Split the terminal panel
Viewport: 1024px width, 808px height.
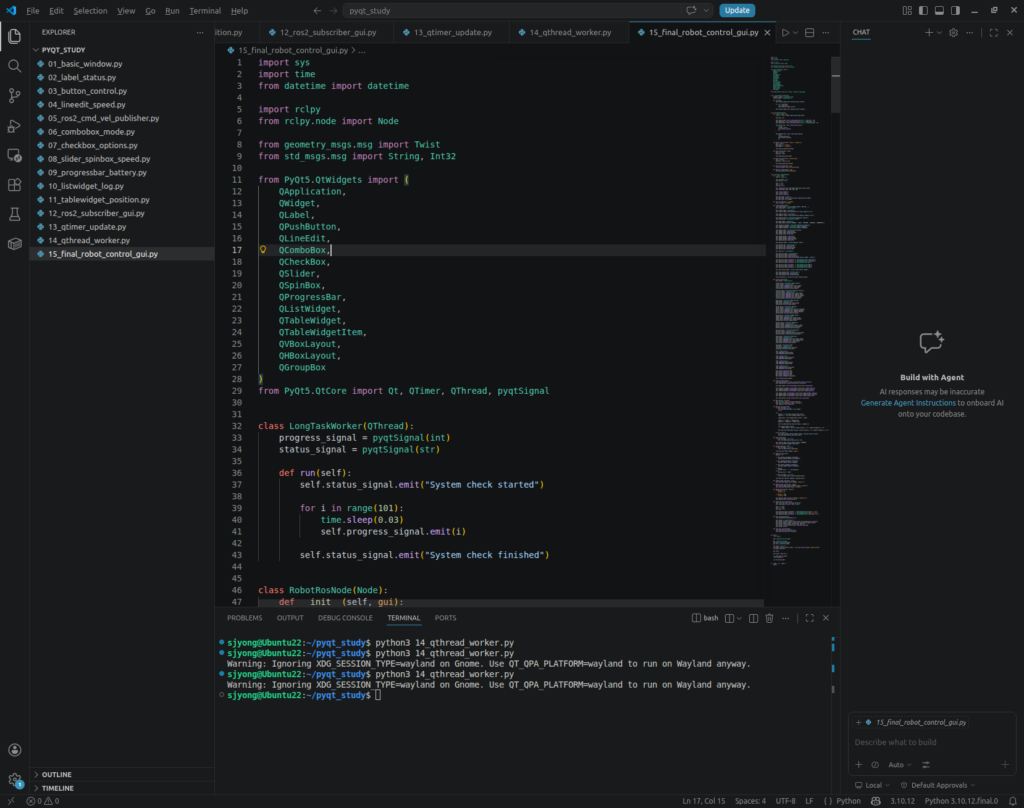(753, 618)
